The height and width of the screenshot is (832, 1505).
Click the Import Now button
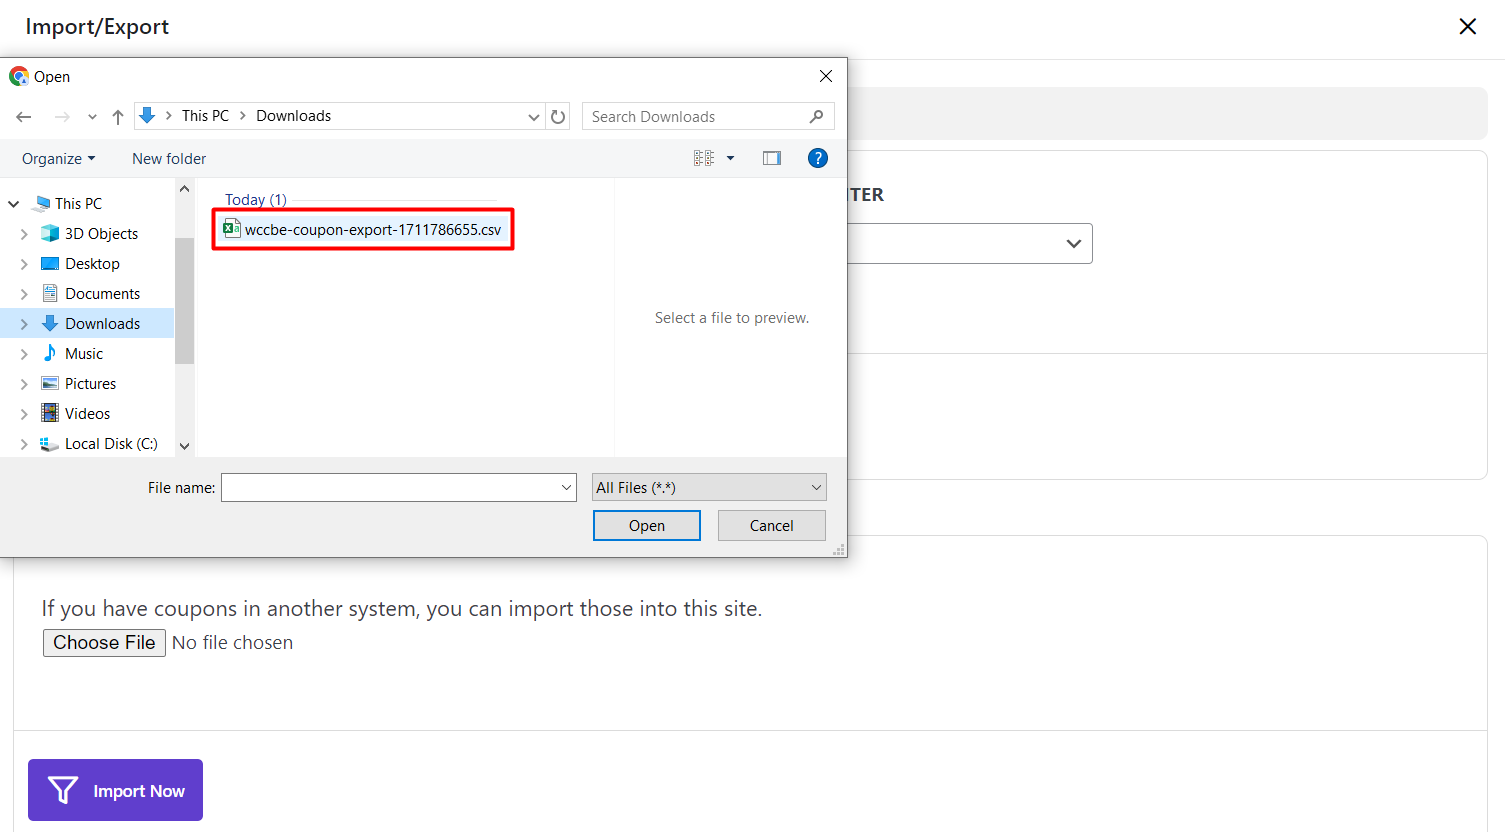click(x=115, y=790)
